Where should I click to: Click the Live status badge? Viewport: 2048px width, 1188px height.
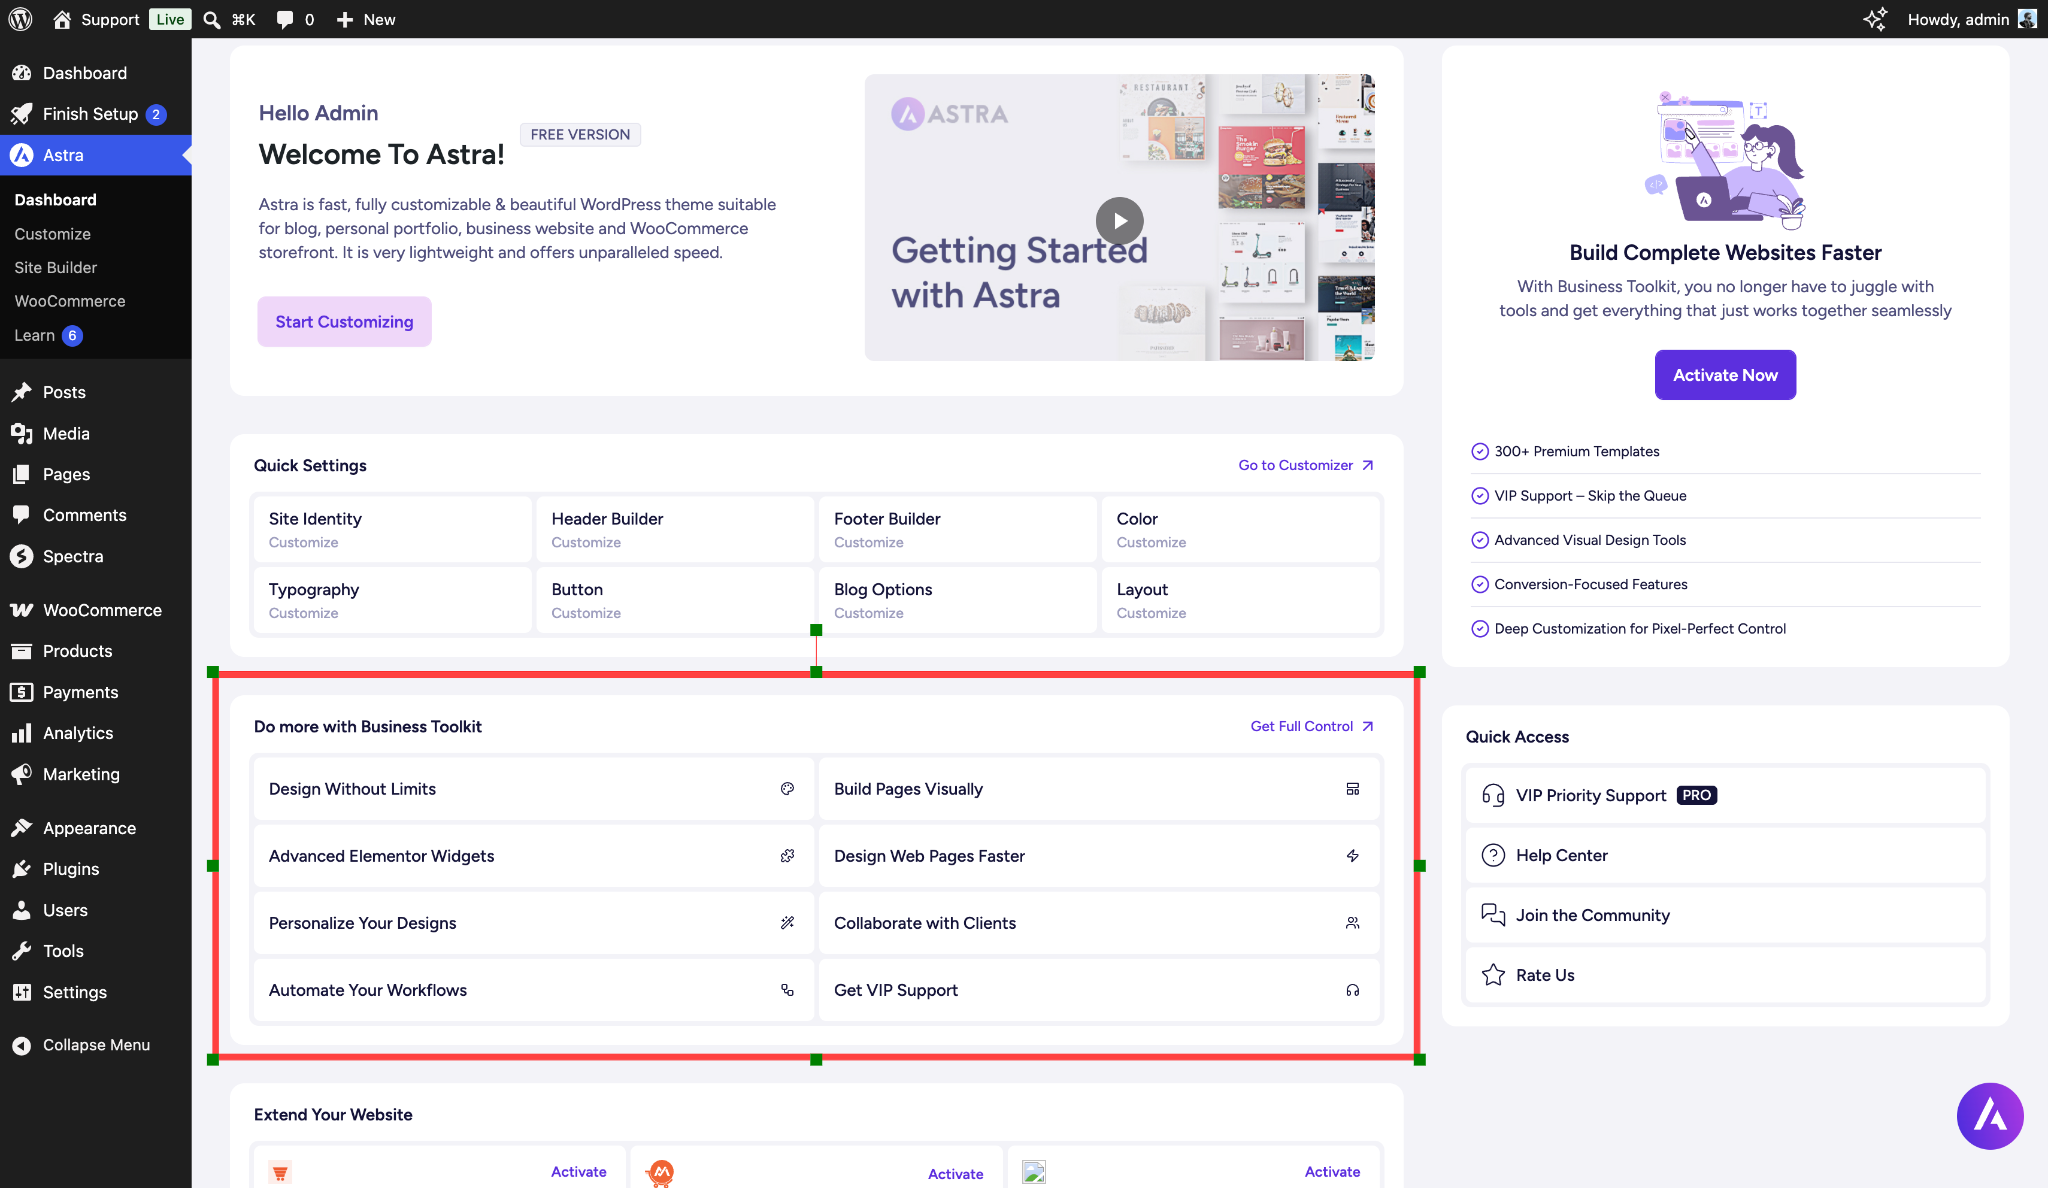coord(170,19)
